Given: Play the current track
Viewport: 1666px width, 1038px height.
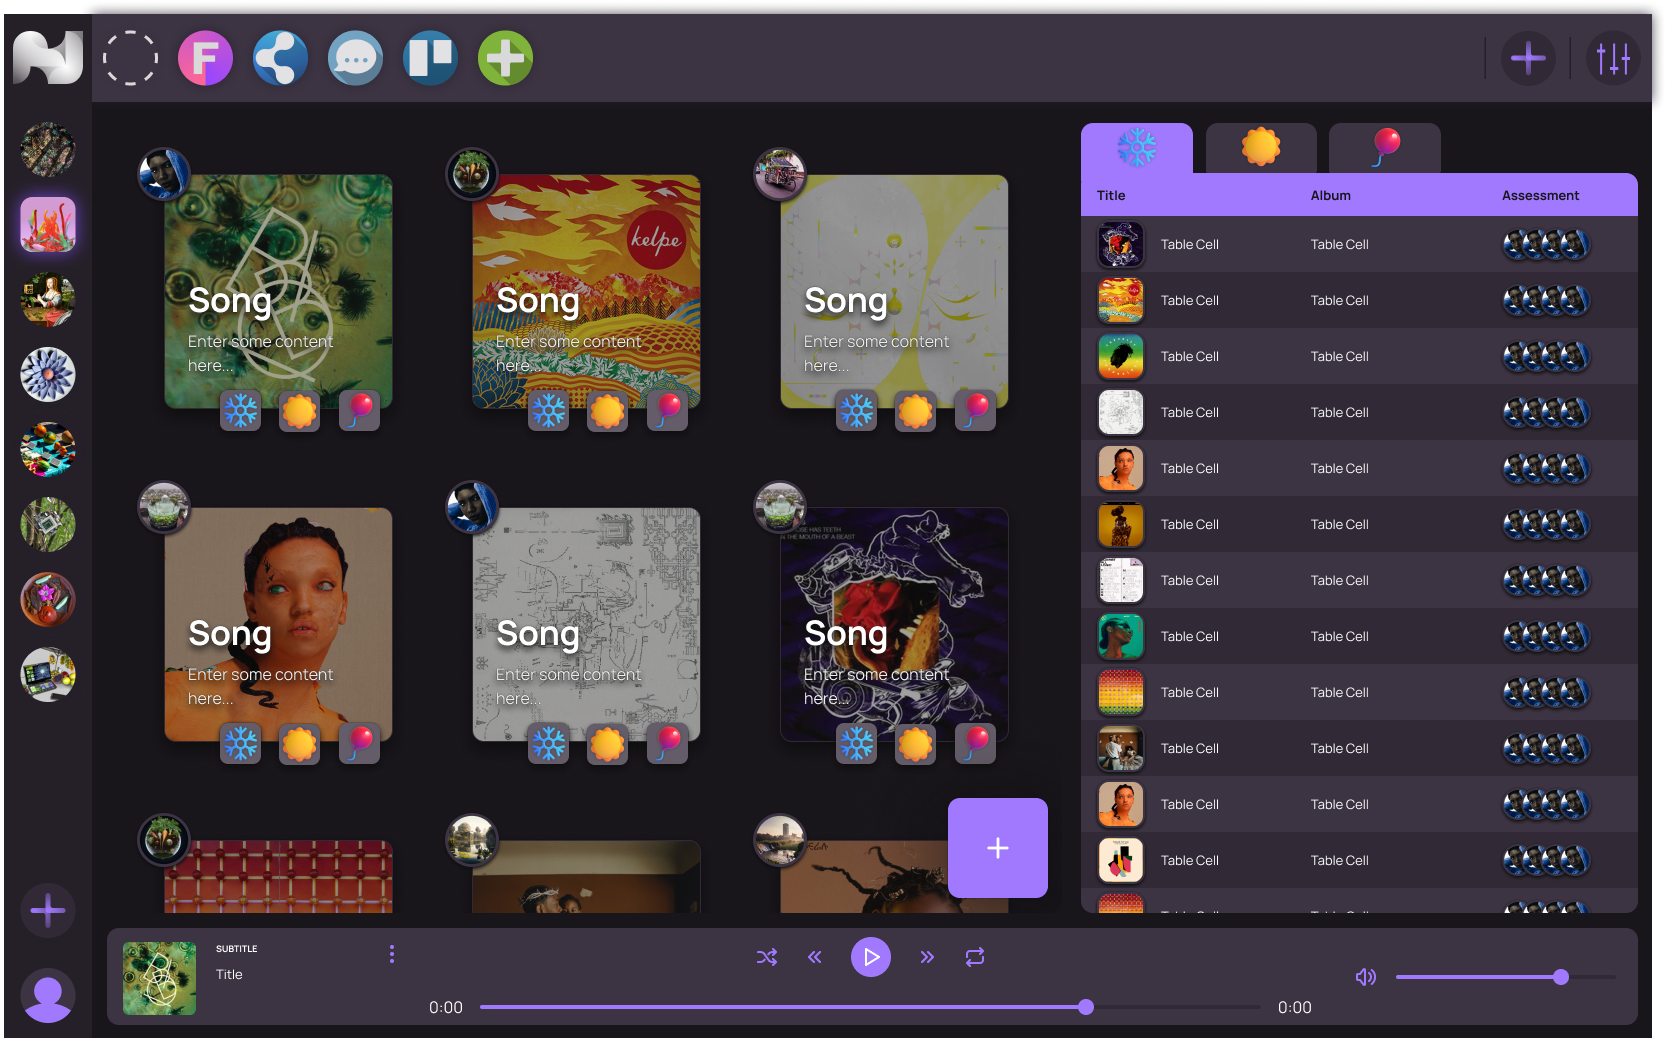Looking at the screenshot, I should point(871,957).
